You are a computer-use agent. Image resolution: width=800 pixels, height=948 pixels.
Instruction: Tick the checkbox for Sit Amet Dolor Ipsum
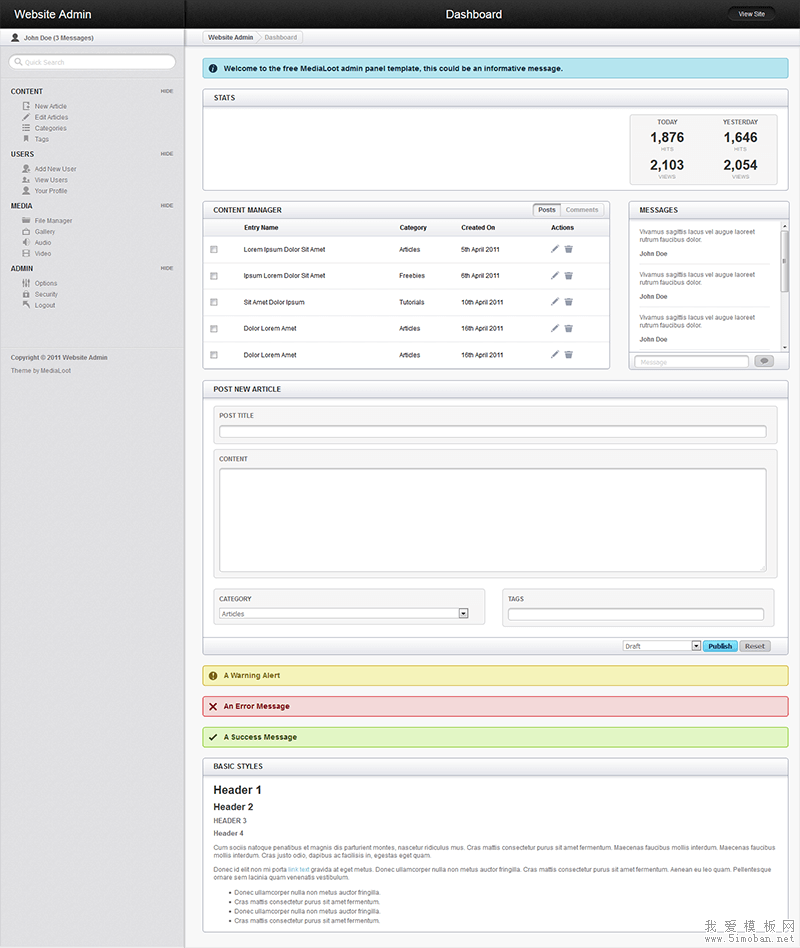pyautogui.click(x=214, y=302)
